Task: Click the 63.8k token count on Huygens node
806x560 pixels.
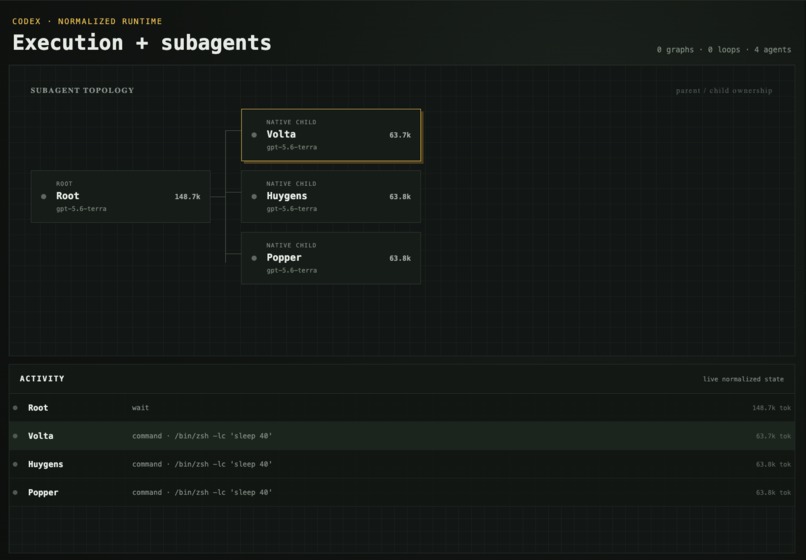Action: (400, 196)
